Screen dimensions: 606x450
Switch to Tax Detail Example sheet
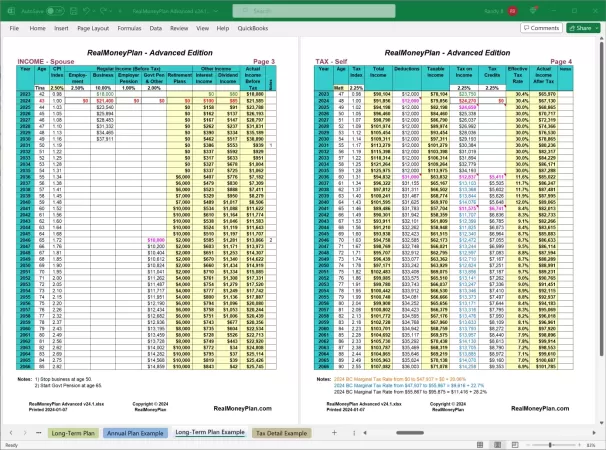(281, 432)
